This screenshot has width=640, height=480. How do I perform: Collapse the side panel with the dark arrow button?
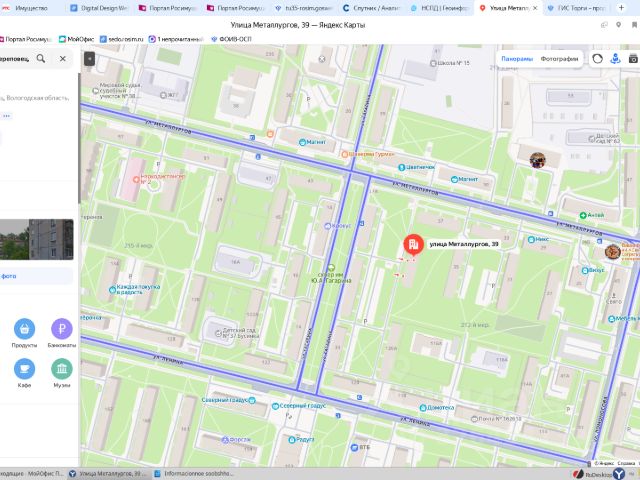89,59
